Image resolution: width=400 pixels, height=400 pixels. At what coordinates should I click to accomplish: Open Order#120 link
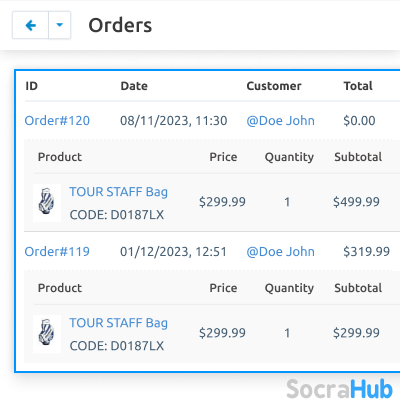(57, 120)
